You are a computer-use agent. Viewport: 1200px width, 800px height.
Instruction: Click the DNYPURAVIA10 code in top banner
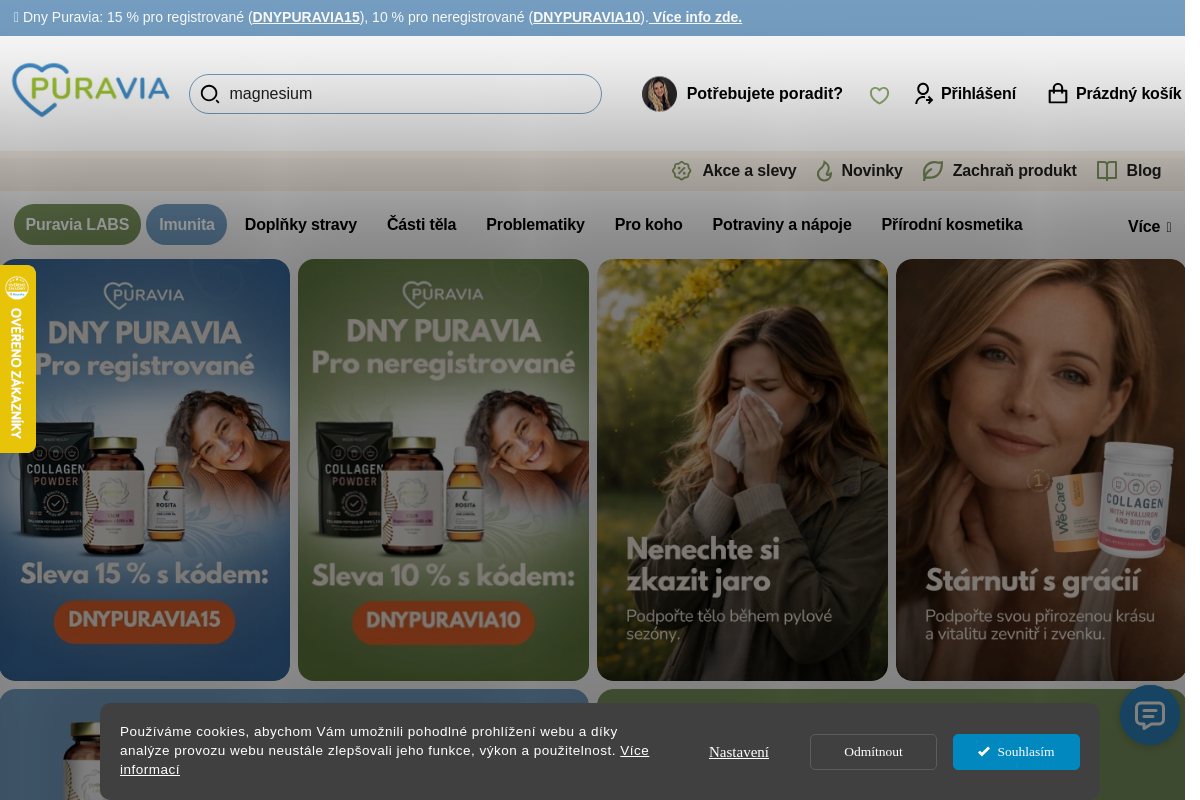point(587,17)
